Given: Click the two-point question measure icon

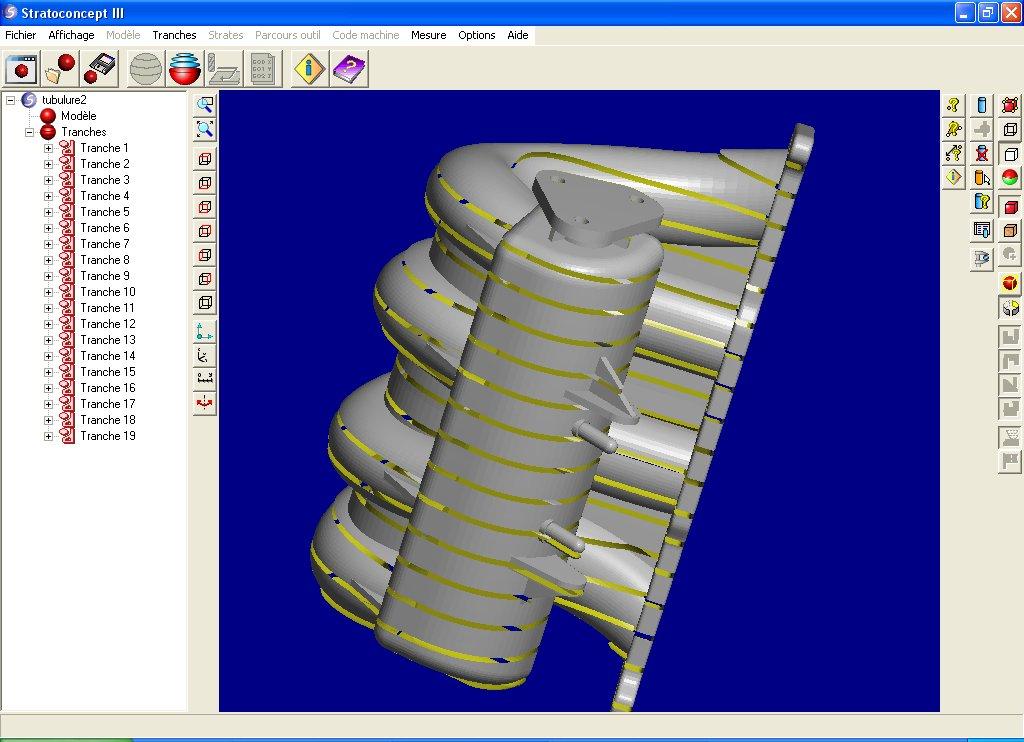Looking at the screenshot, I should 953,129.
